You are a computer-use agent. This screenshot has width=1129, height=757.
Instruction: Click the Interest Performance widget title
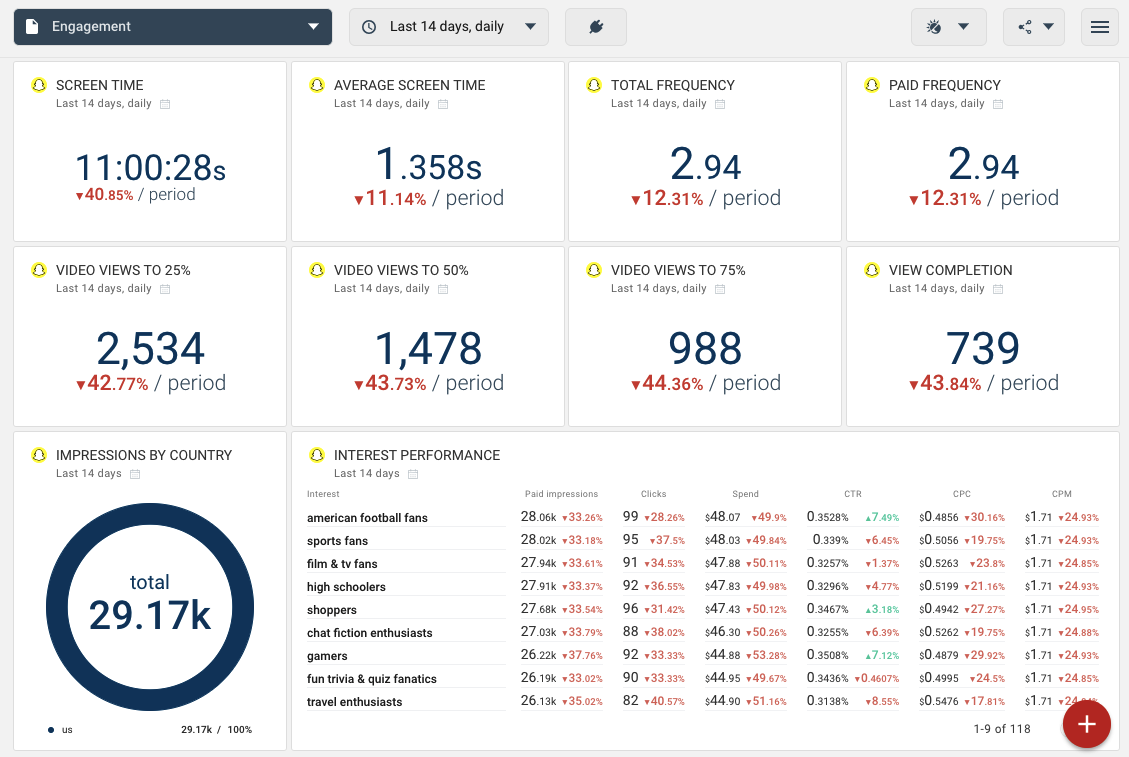pos(417,455)
